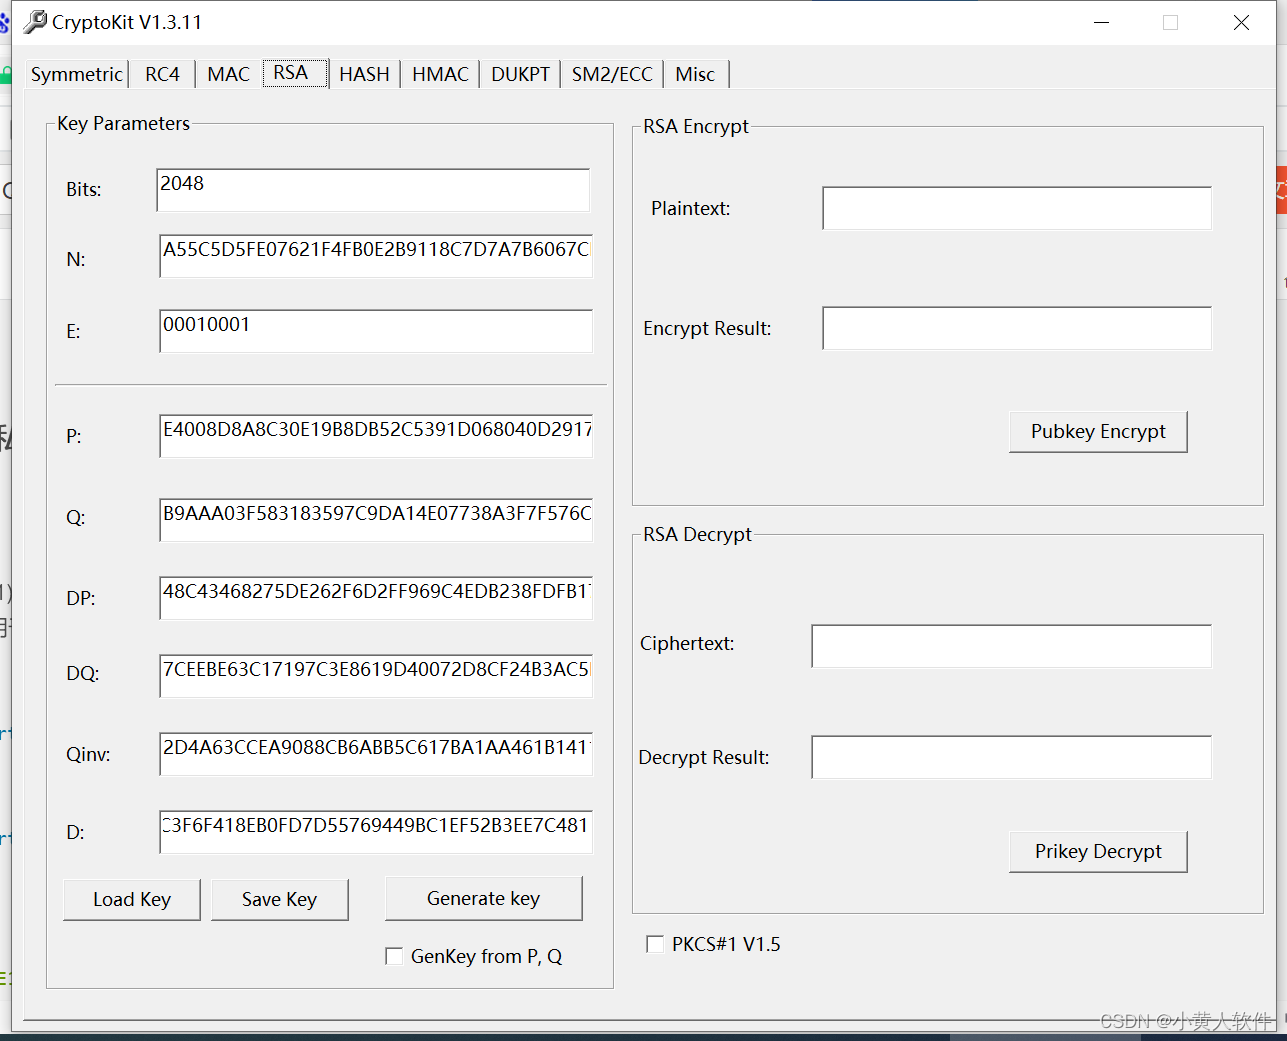Click the Decrypt Result: label
Viewport: 1287px width, 1041px height.
click(704, 757)
